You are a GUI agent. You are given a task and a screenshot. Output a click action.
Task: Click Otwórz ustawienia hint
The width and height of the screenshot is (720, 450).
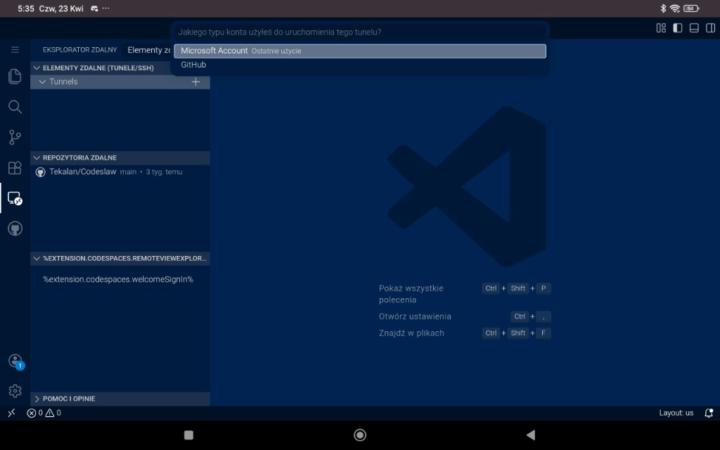click(x=415, y=316)
